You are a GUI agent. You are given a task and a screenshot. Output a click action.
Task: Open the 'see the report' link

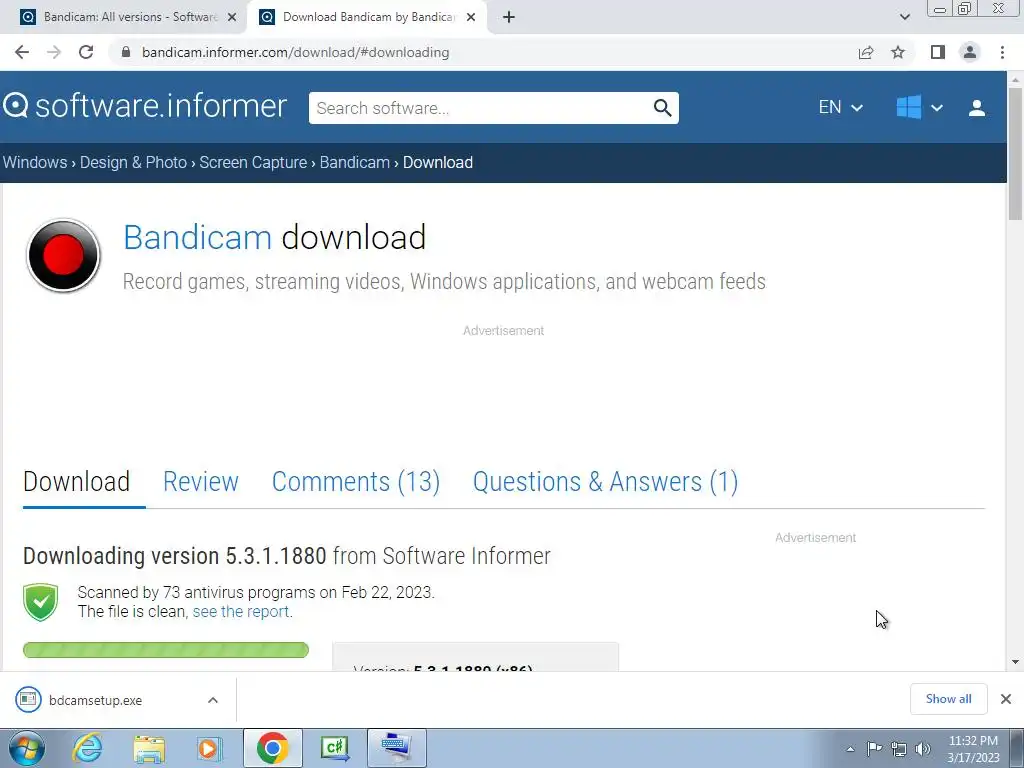point(240,612)
